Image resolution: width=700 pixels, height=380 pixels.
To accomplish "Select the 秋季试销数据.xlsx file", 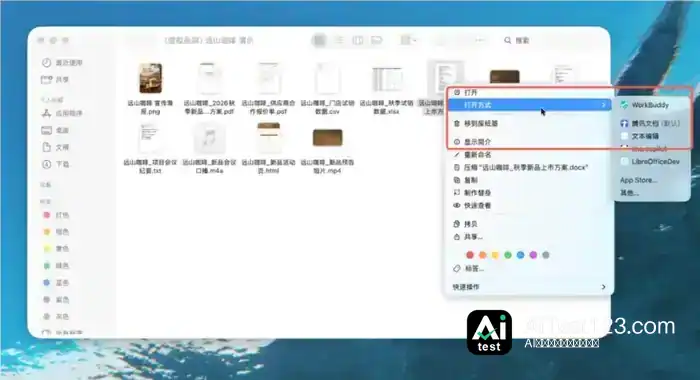I will point(387,79).
